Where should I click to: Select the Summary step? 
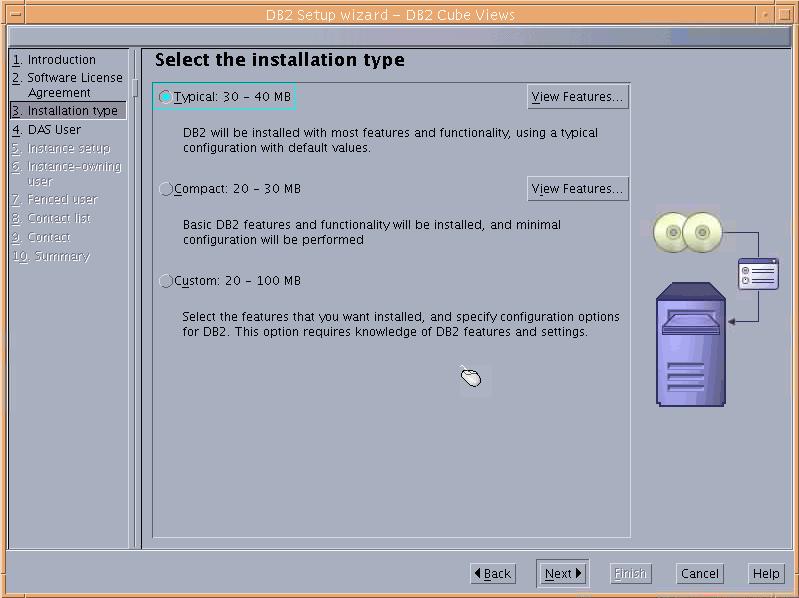51,256
